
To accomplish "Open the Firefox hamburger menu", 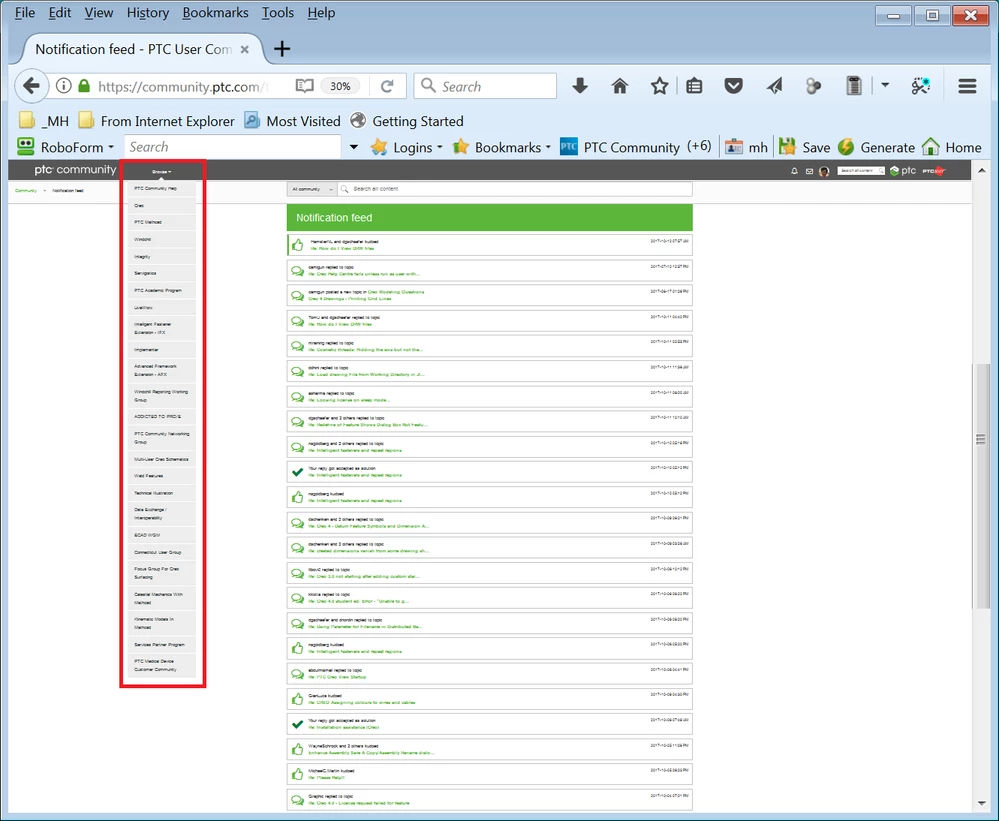I will (x=967, y=85).
